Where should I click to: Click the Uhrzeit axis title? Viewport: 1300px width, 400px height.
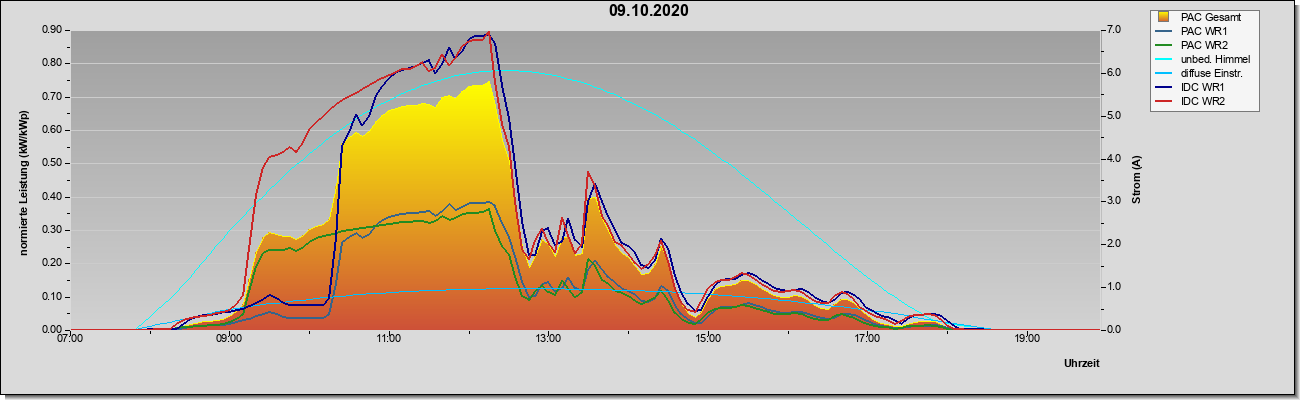[x=1082, y=364]
